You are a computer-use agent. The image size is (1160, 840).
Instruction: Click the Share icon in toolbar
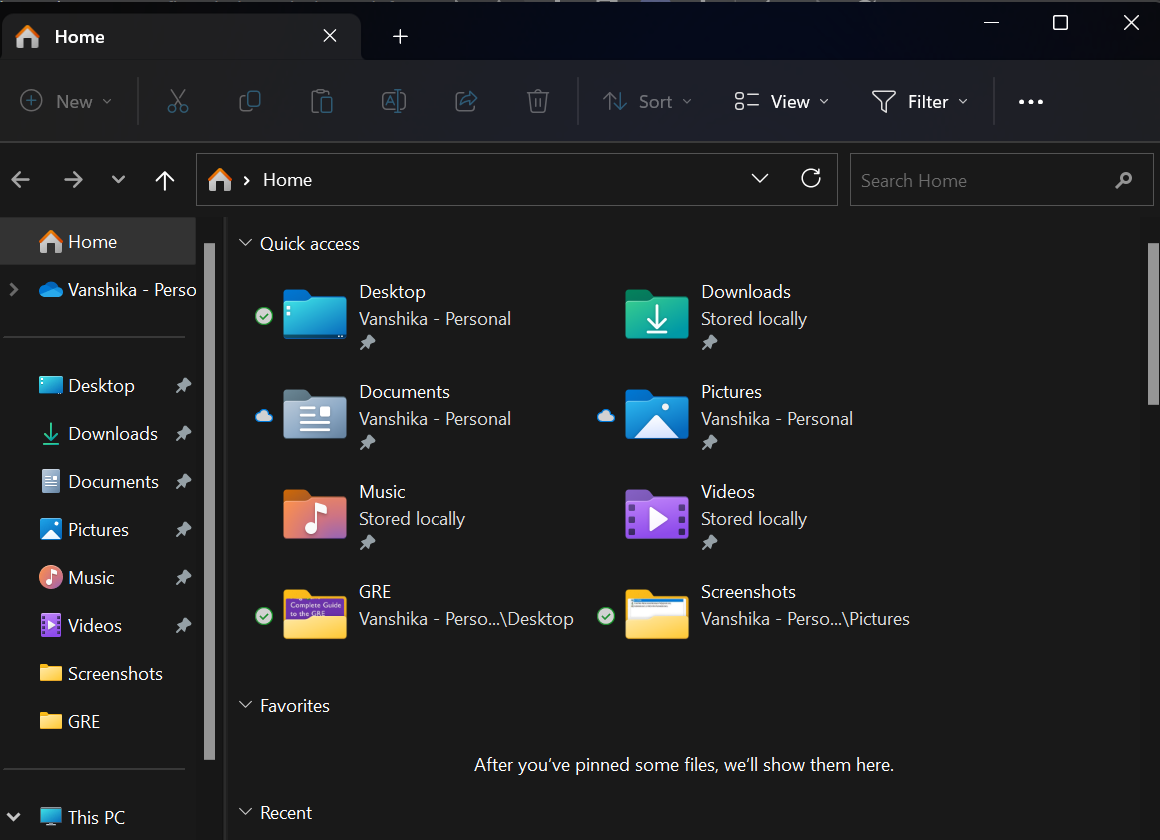(x=466, y=101)
